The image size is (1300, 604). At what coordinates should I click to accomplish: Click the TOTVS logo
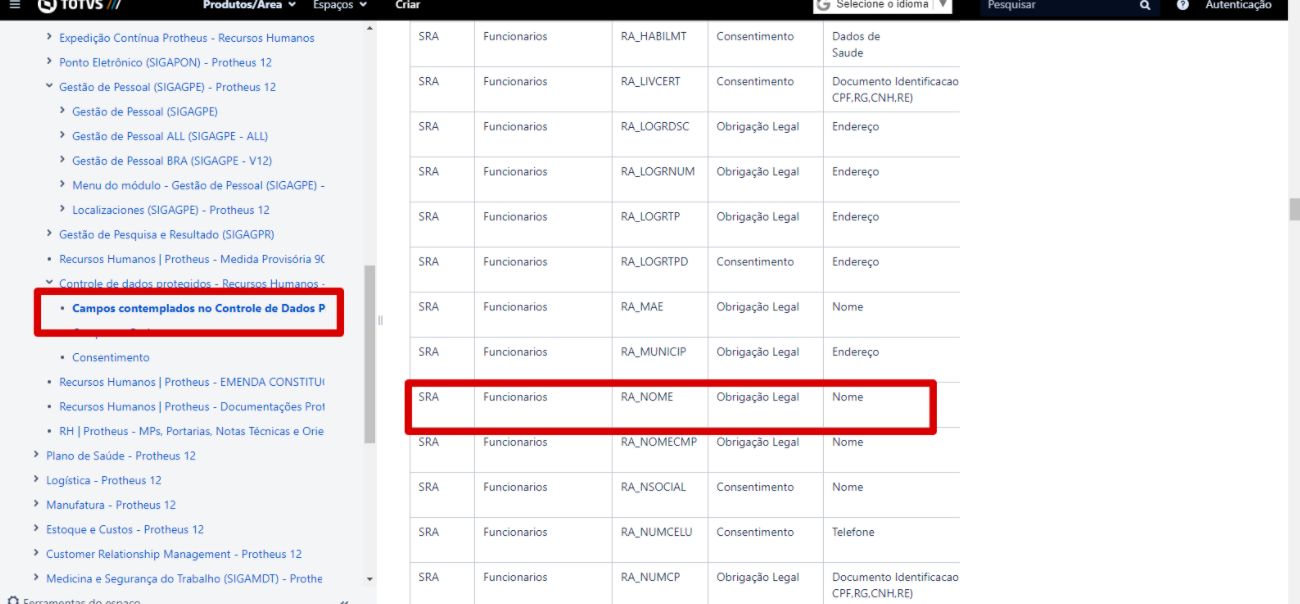[x=79, y=5]
